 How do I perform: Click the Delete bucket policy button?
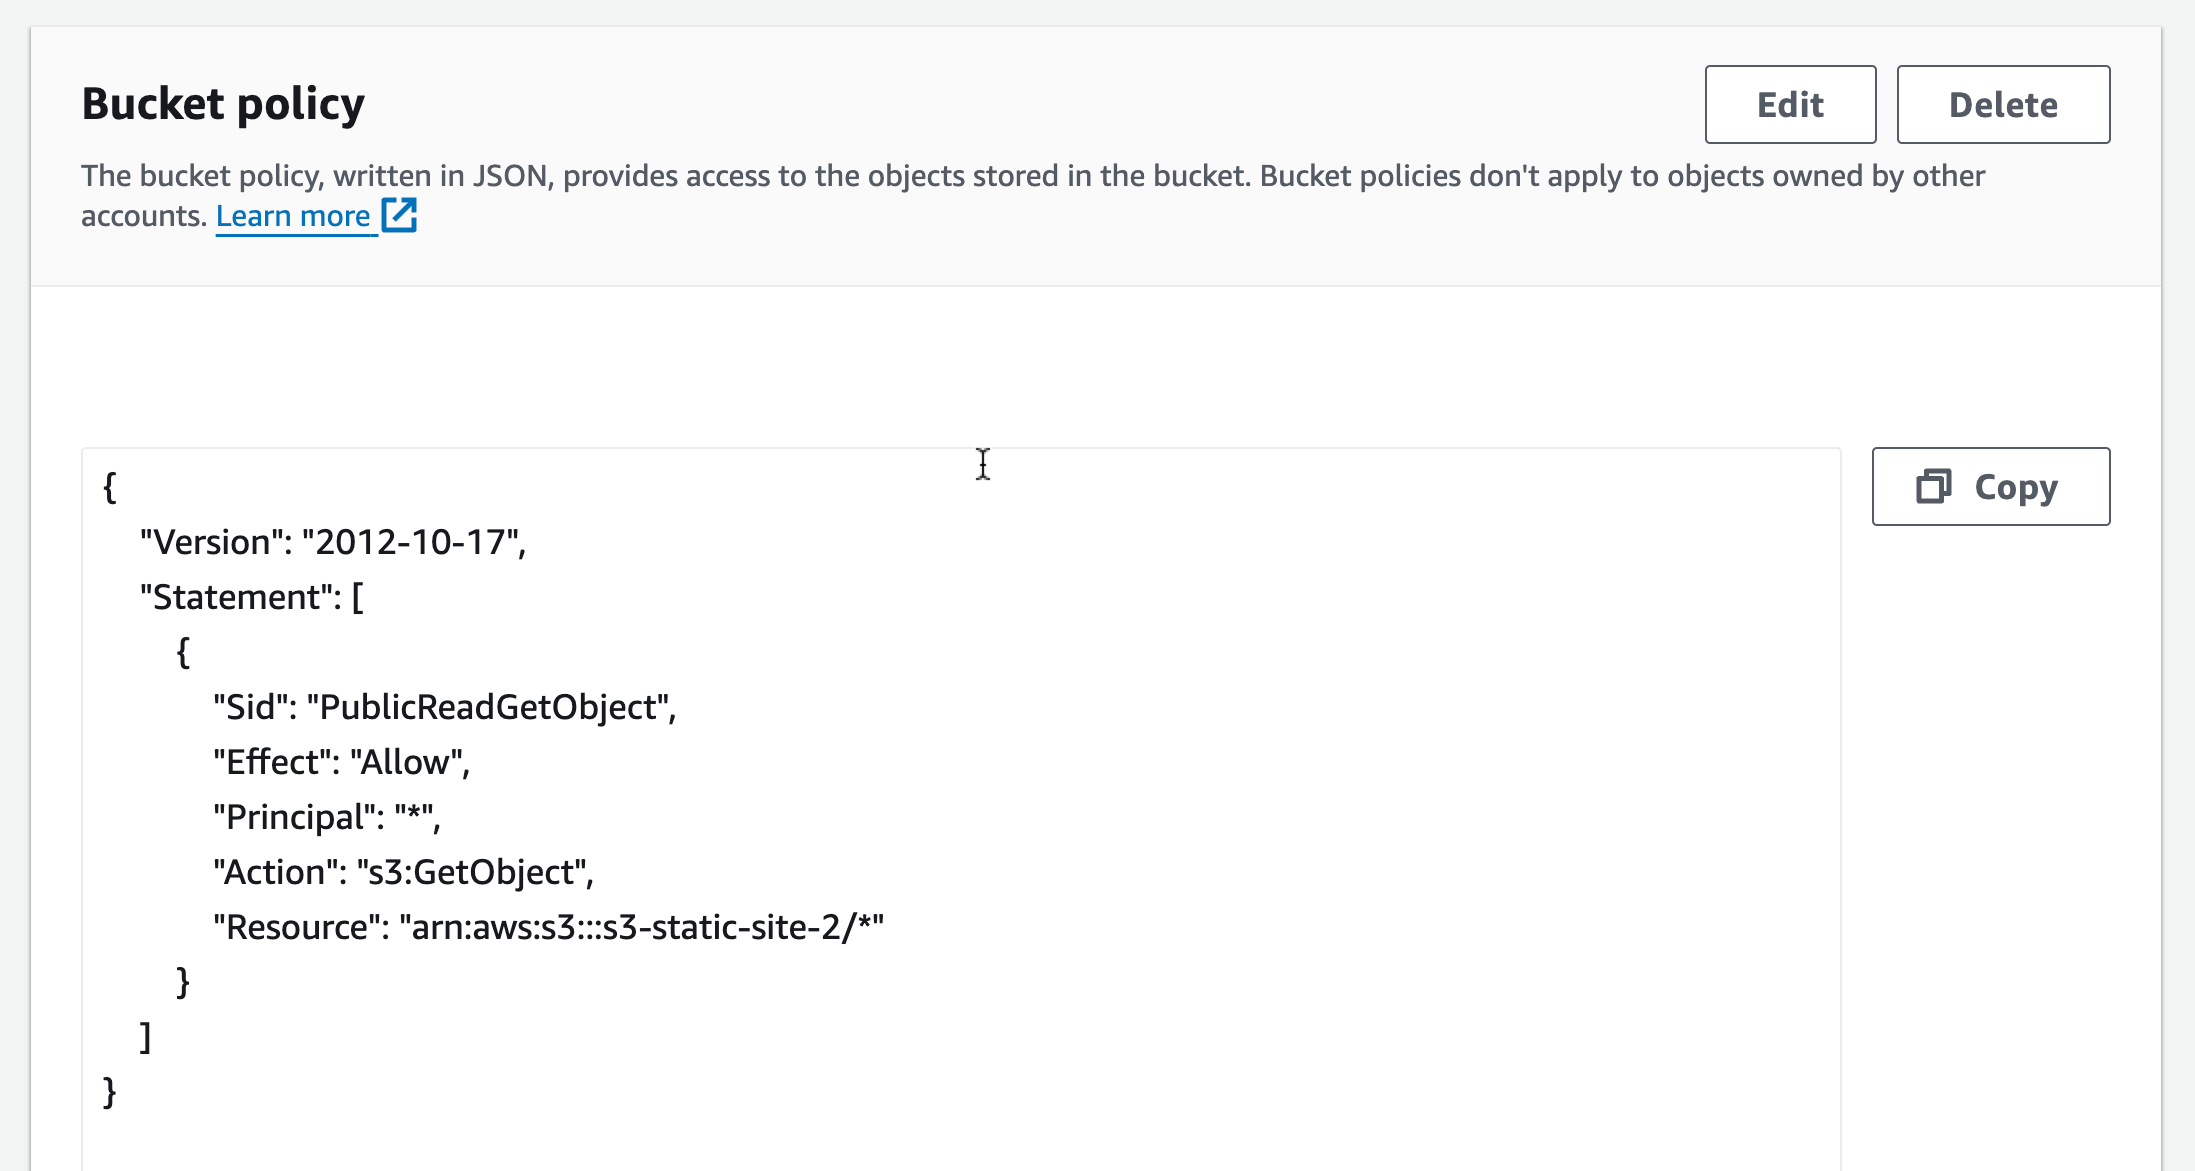point(2002,105)
